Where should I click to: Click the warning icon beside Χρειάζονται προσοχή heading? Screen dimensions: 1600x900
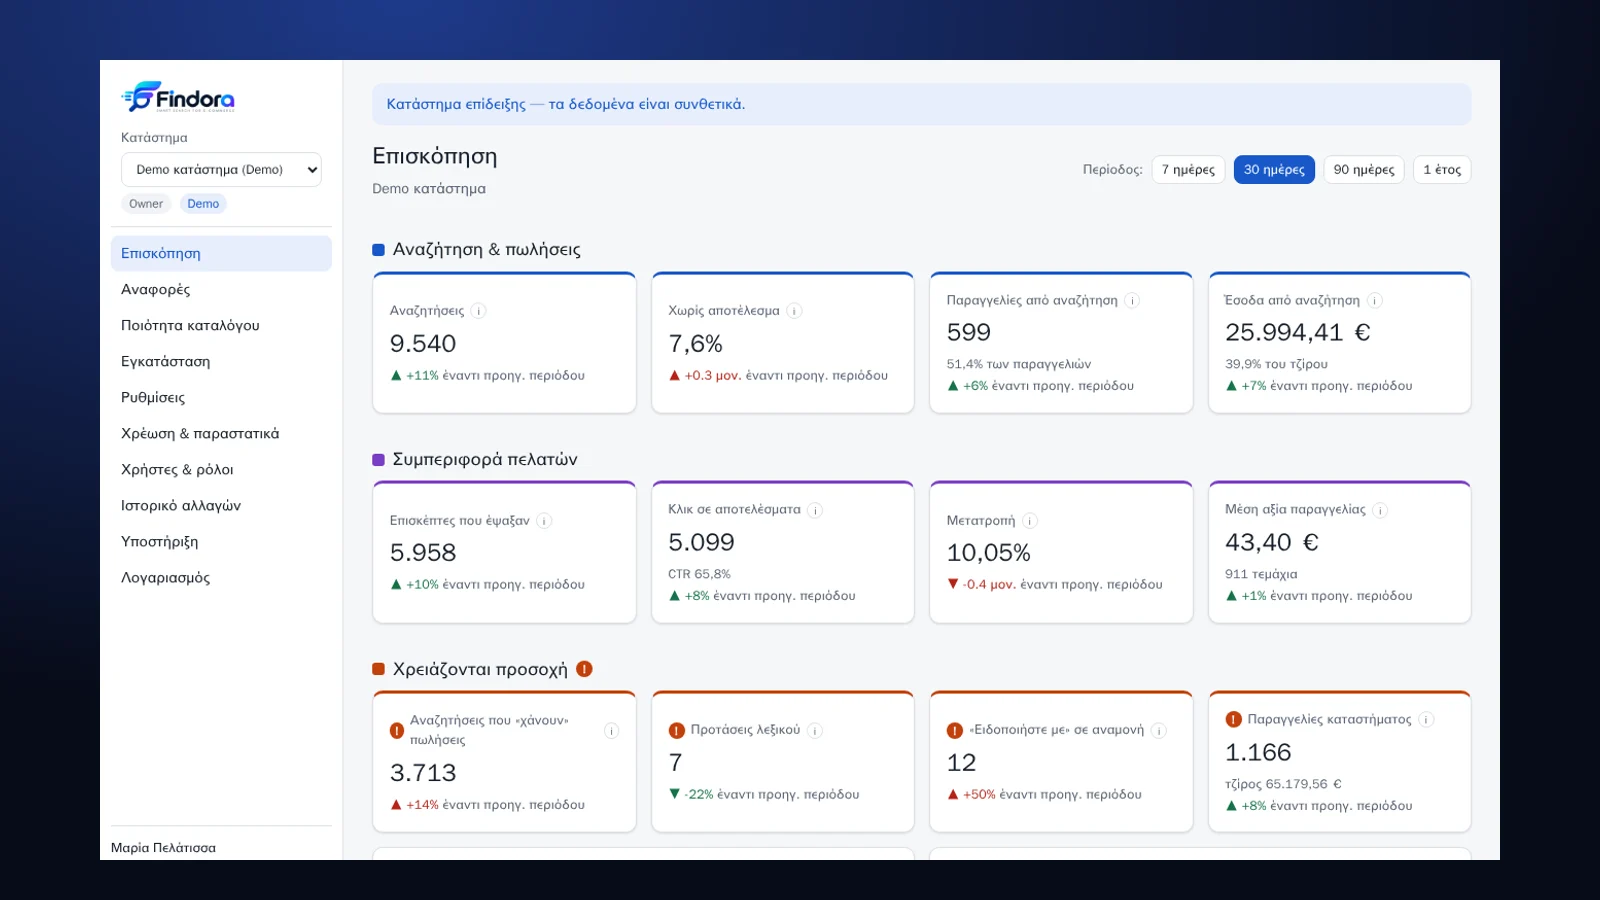[x=585, y=669]
